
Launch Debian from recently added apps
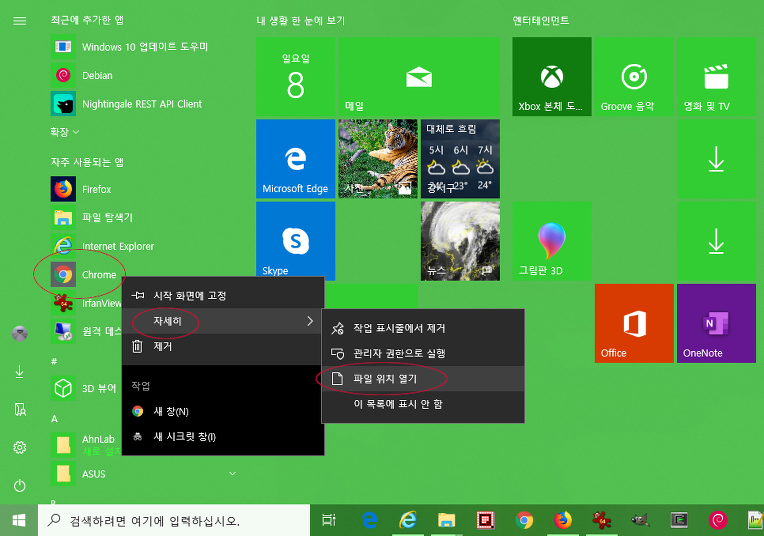[x=83, y=75]
